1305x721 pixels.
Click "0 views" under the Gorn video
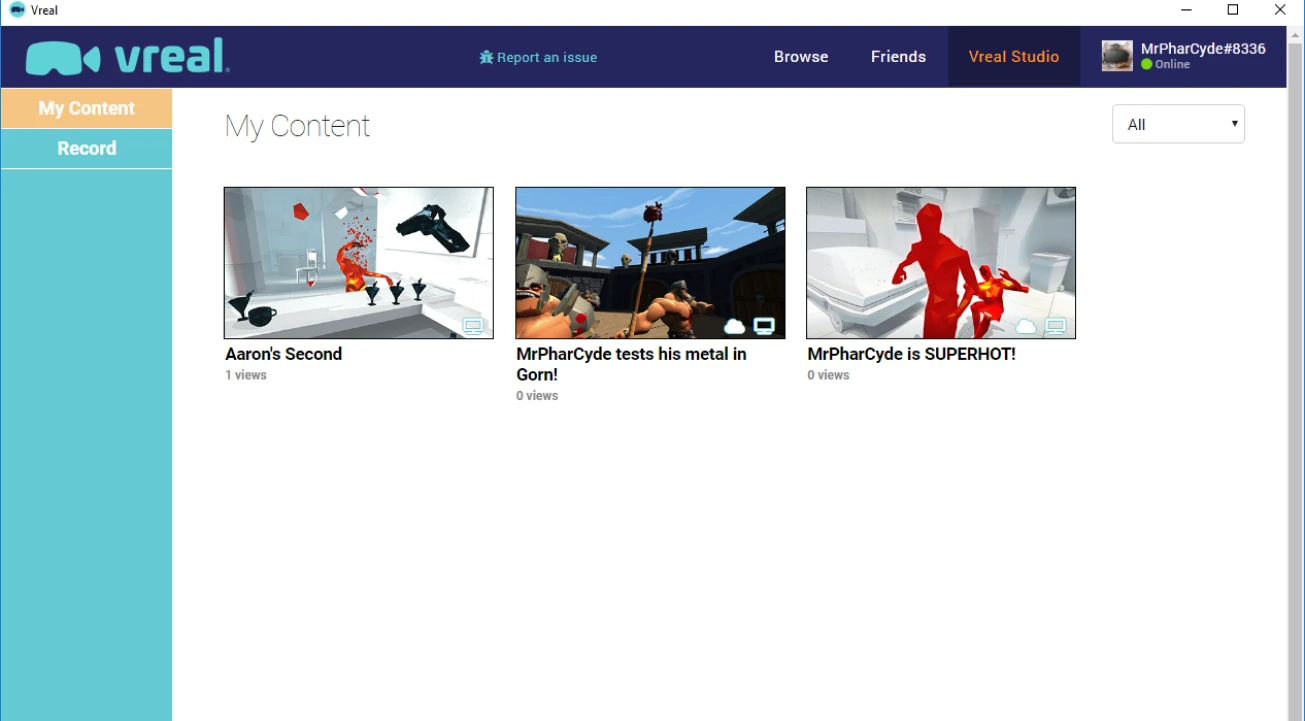point(537,396)
